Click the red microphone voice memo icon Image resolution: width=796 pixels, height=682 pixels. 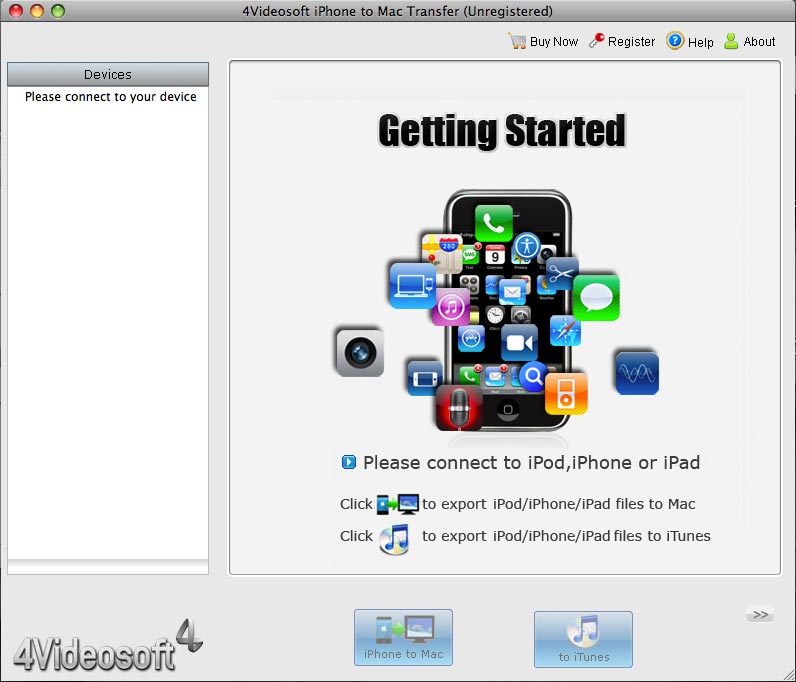[459, 408]
